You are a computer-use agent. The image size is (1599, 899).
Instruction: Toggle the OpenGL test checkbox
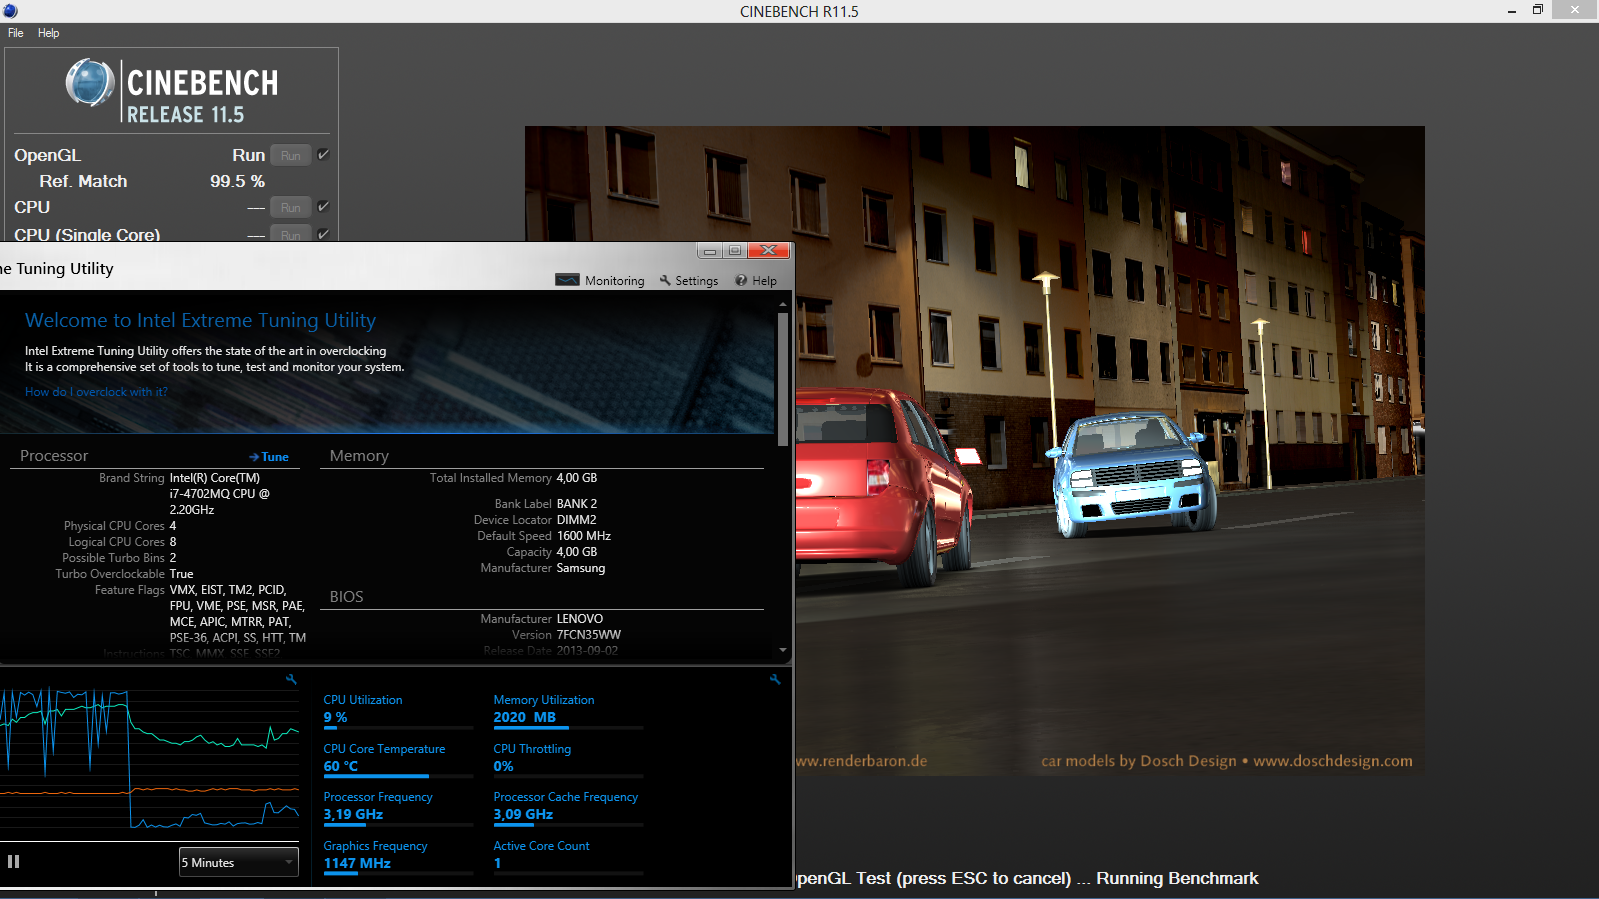[x=323, y=154]
